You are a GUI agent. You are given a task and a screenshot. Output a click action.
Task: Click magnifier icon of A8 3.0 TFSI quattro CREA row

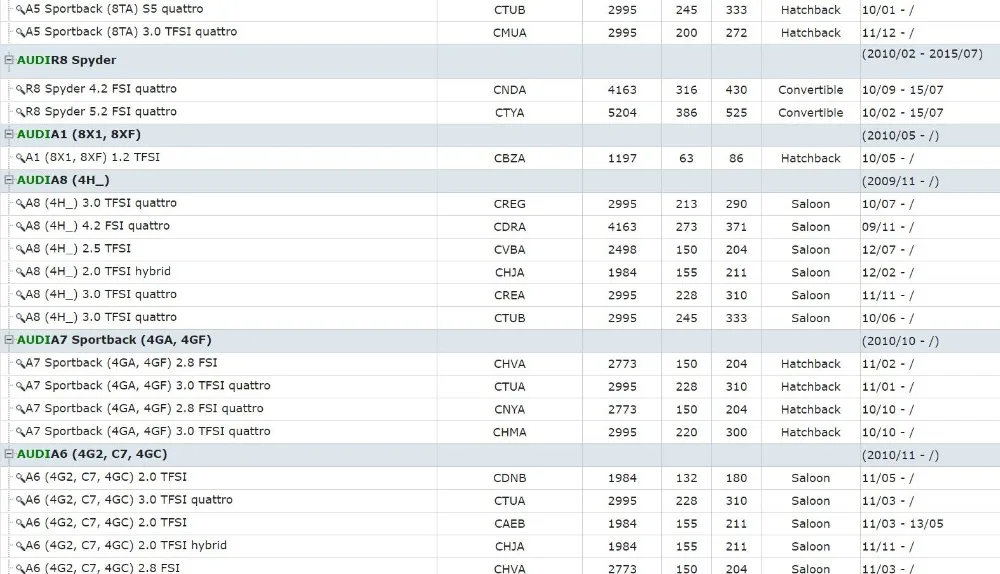pos(20,295)
